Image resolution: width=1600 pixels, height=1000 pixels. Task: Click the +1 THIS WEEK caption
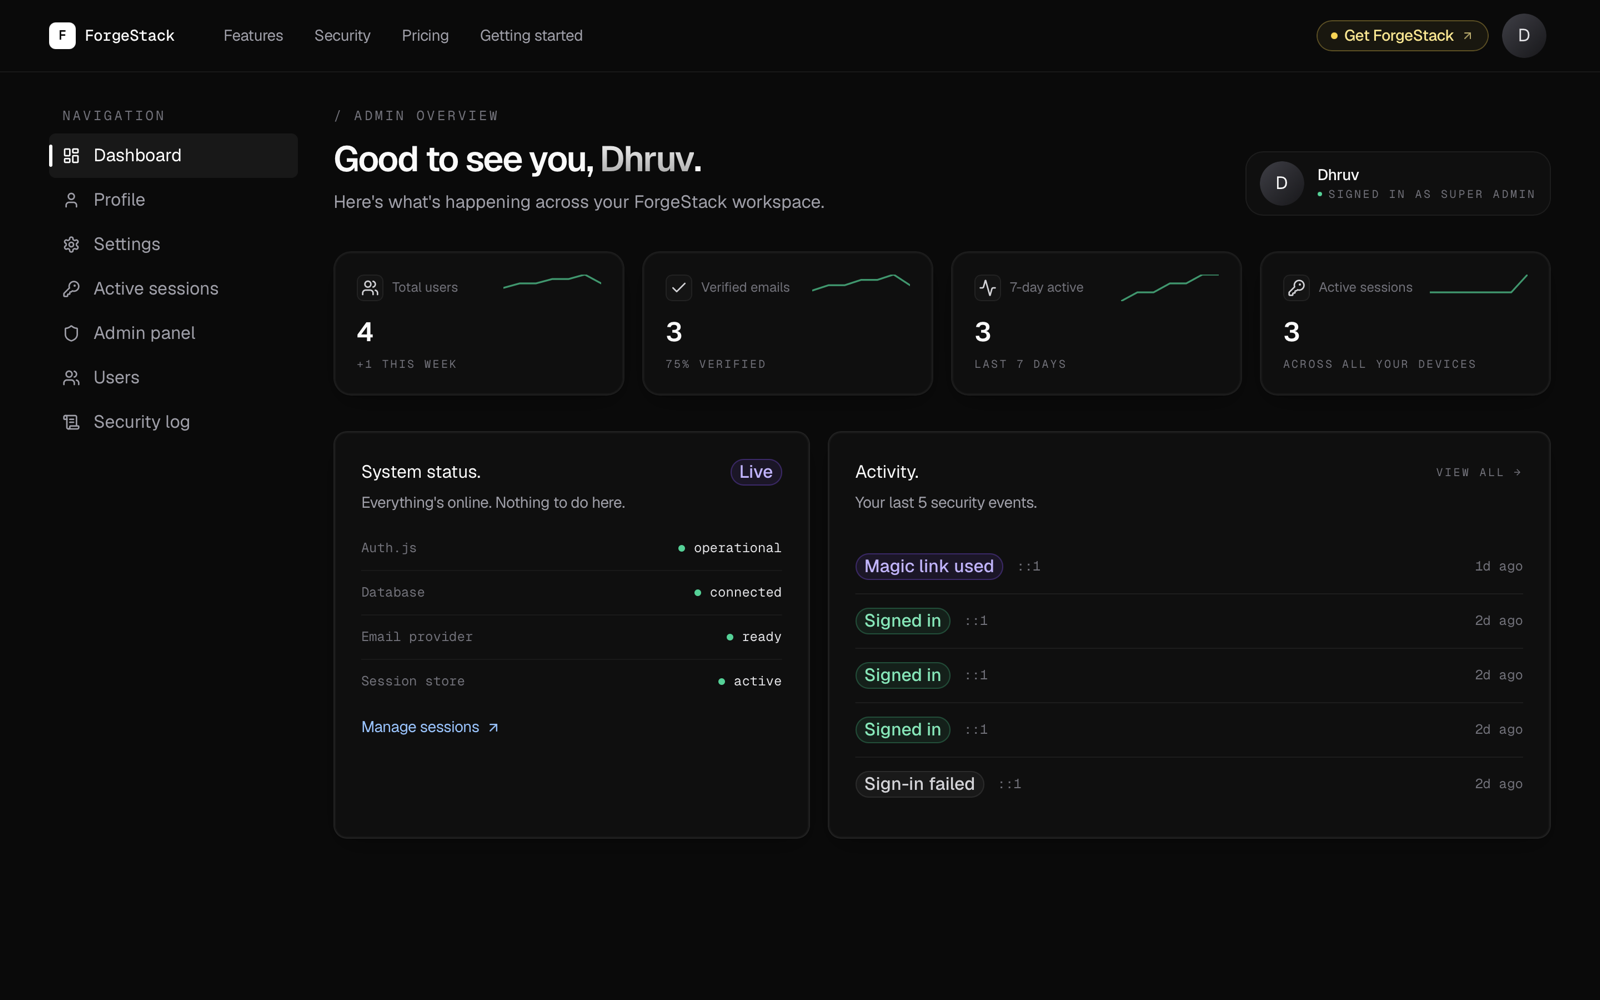click(x=407, y=365)
